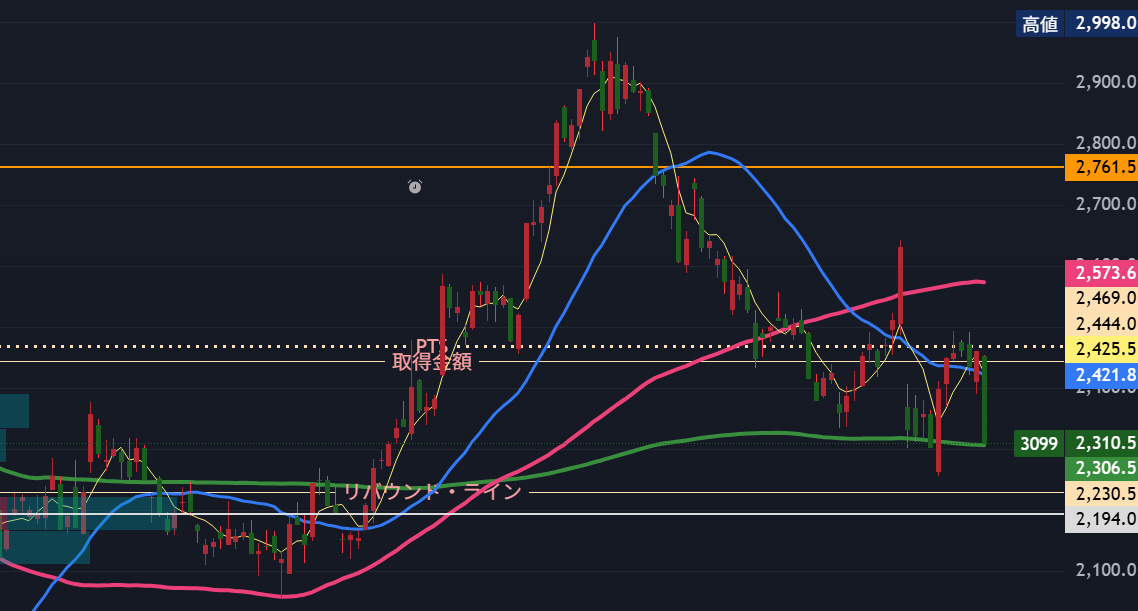Click the blue 2,421.8 price label
The height and width of the screenshot is (611, 1138).
(x=1101, y=375)
